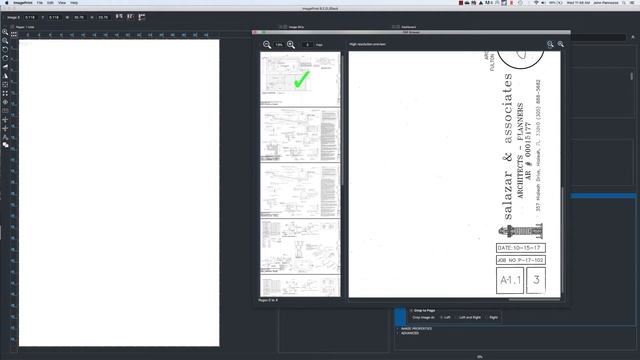Click third layout icon in top options bar
The image size is (640, 360).
click(142, 17)
